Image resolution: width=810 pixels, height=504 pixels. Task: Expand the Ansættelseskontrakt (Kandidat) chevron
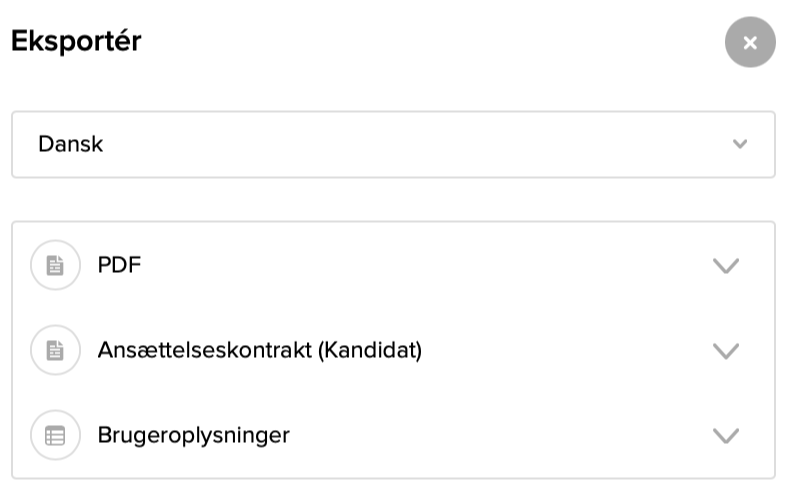725,351
